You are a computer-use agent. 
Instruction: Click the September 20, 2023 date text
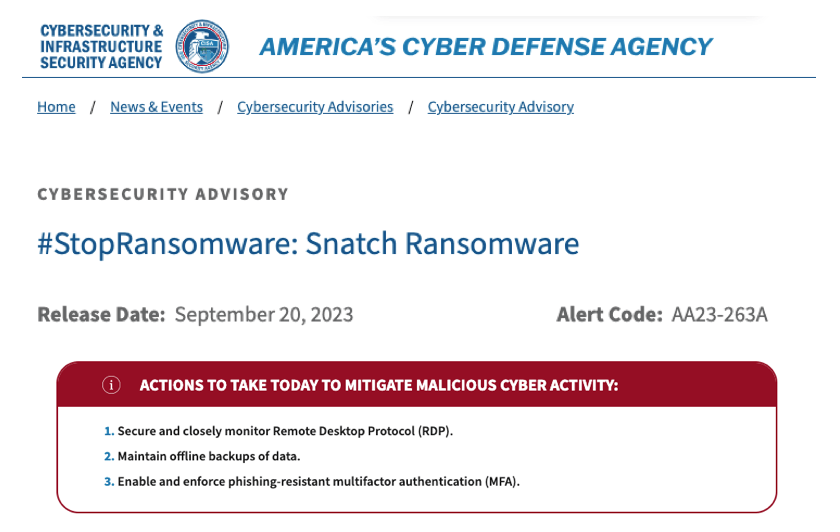[x=264, y=315]
